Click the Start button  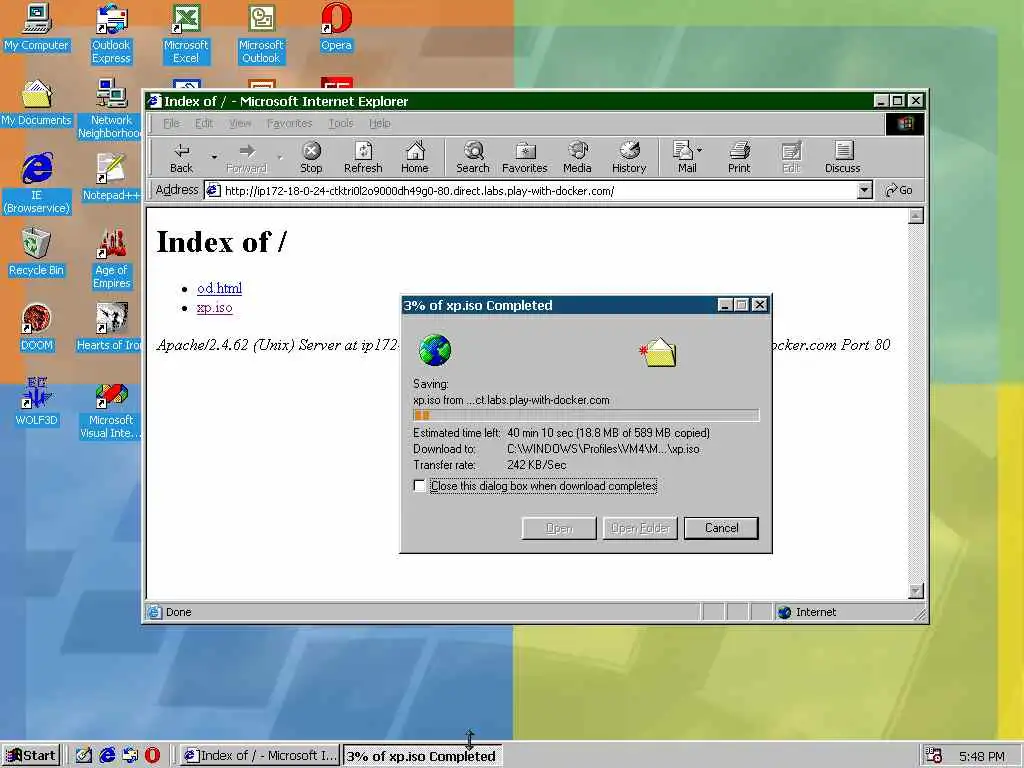click(31, 756)
